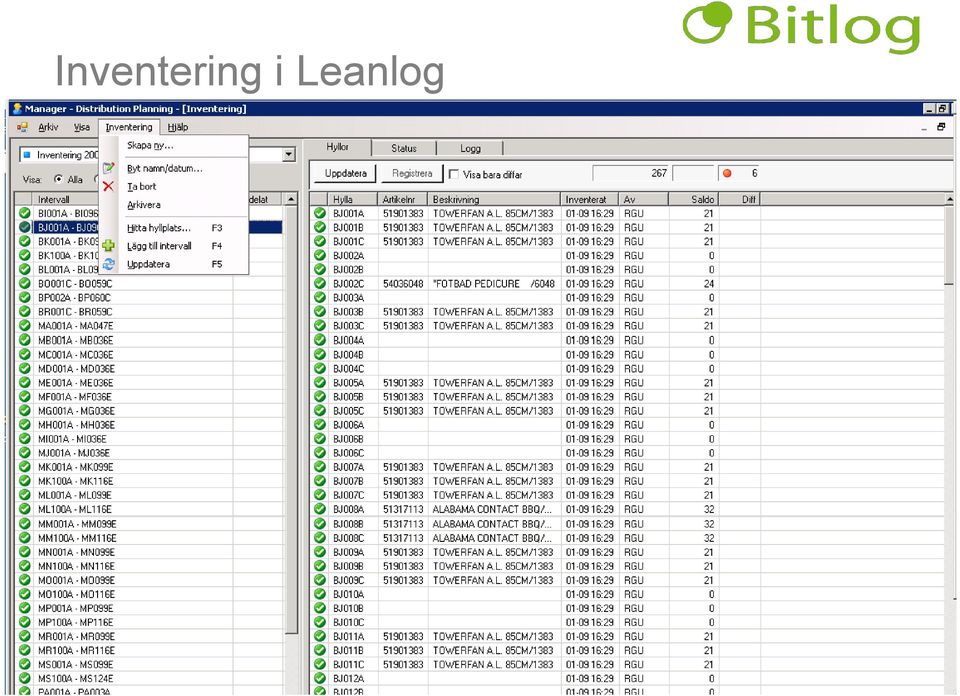Screen dimensions: 960x696
Task: Click the red dot diff indicator icon
Action: [727, 173]
